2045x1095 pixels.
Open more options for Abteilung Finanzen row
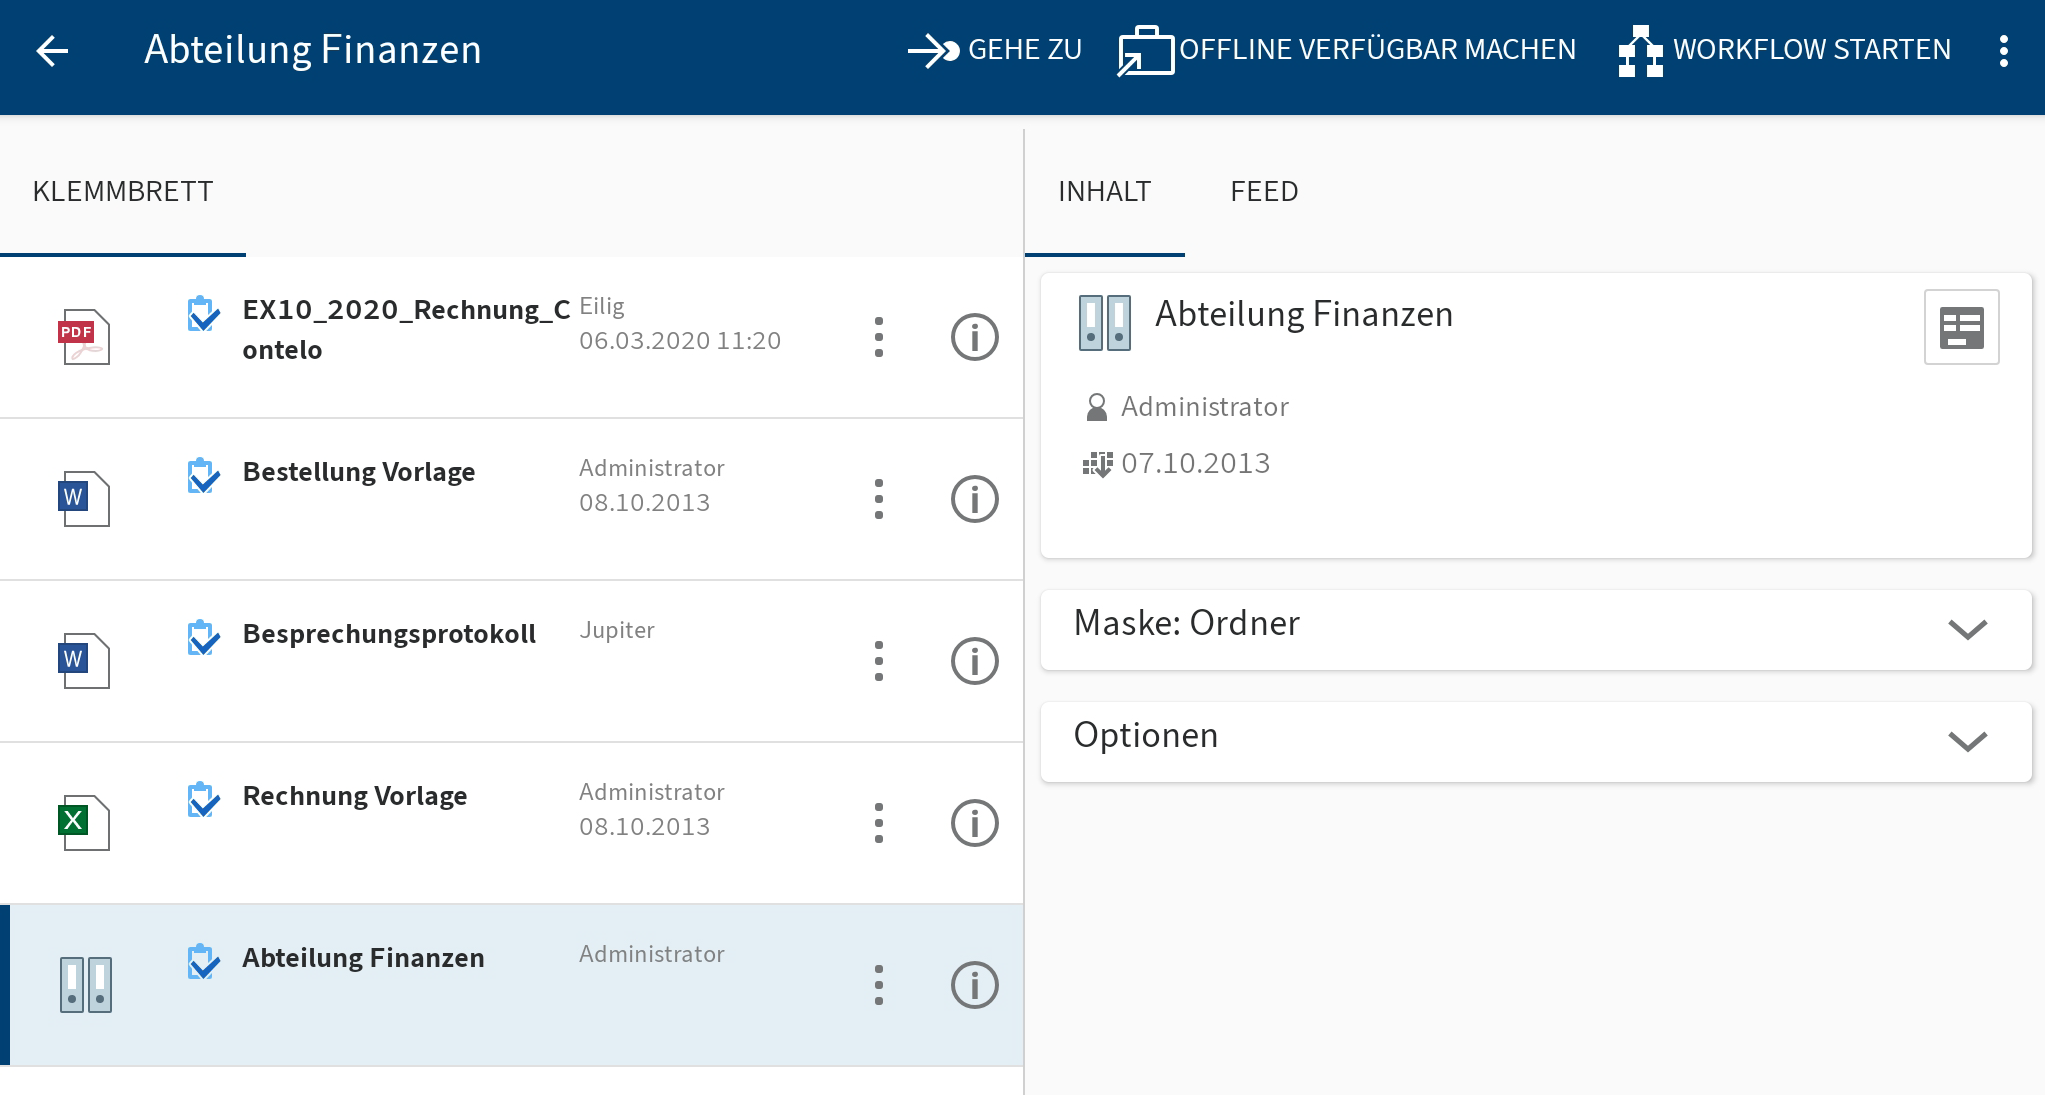(879, 985)
